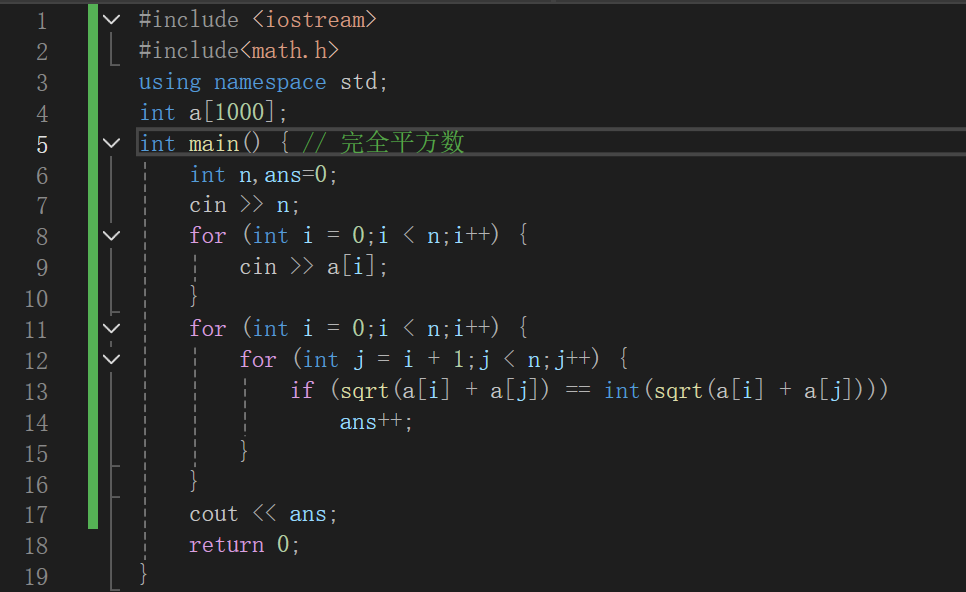Click line number 2 in the gutter
This screenshot has width=966, height=592.
click(x=42, y=52)
